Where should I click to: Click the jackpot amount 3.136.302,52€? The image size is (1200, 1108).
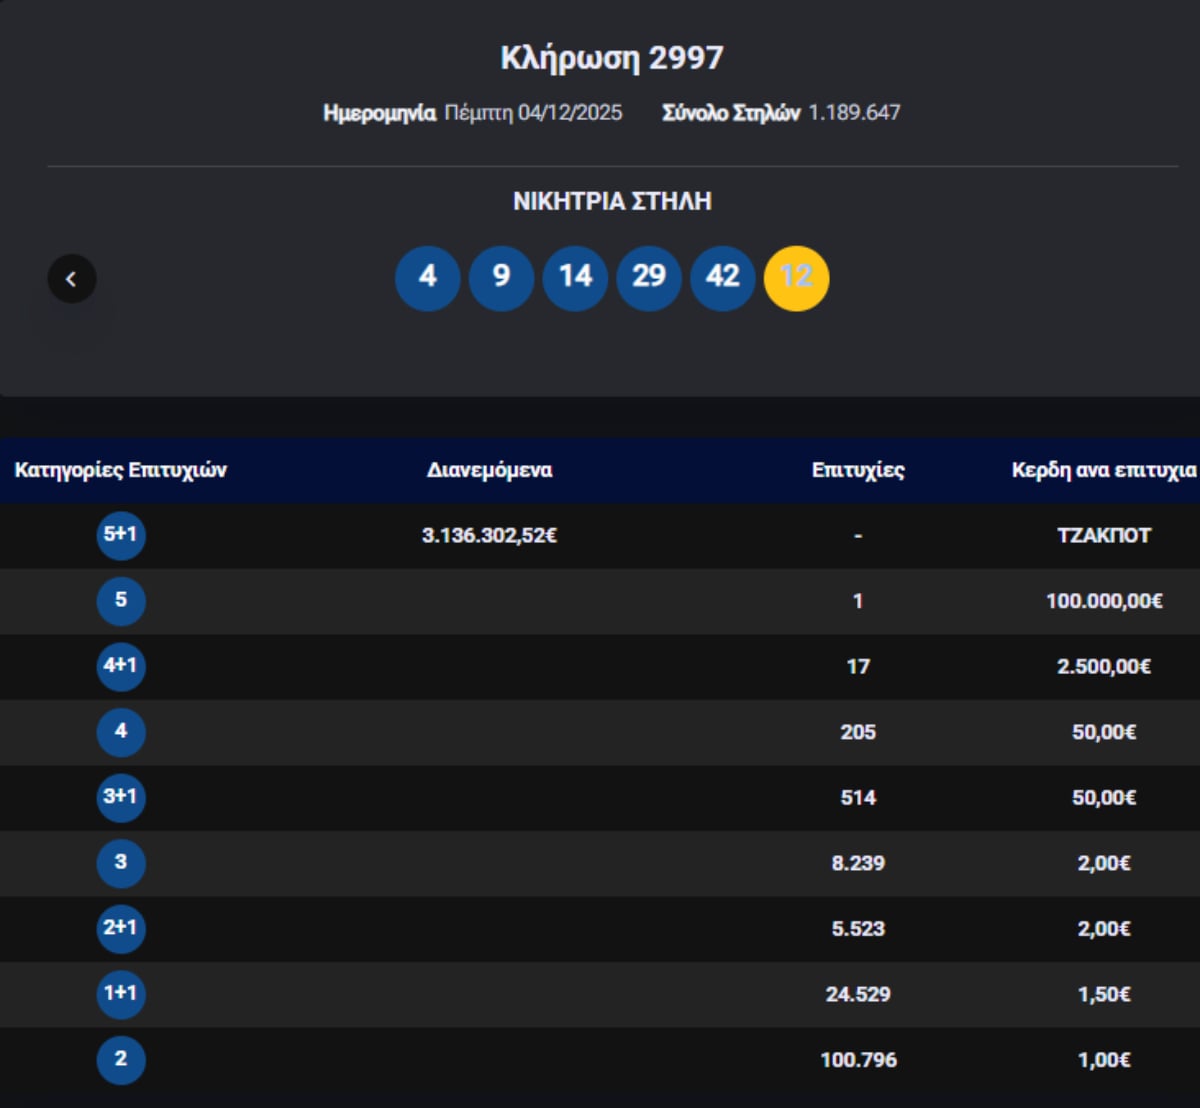pyautogui.click(x=489, y=536)
